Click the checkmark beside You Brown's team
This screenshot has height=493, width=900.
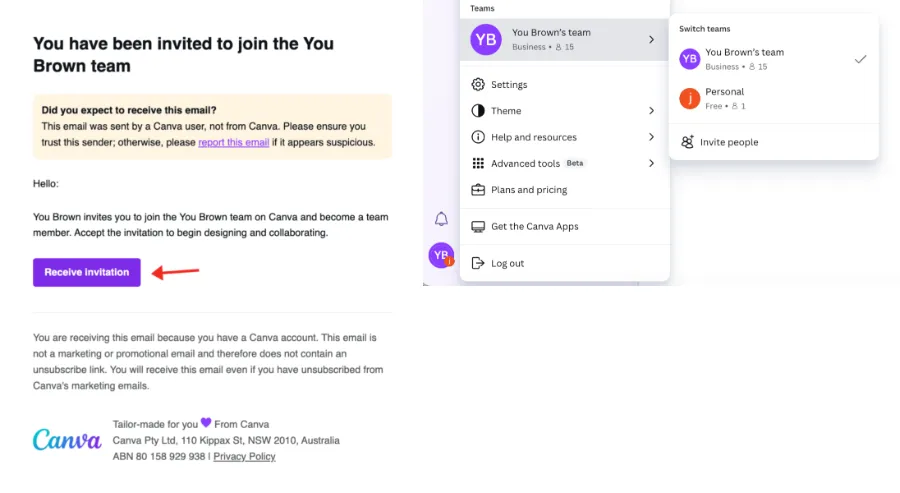(x=860, y=59)
